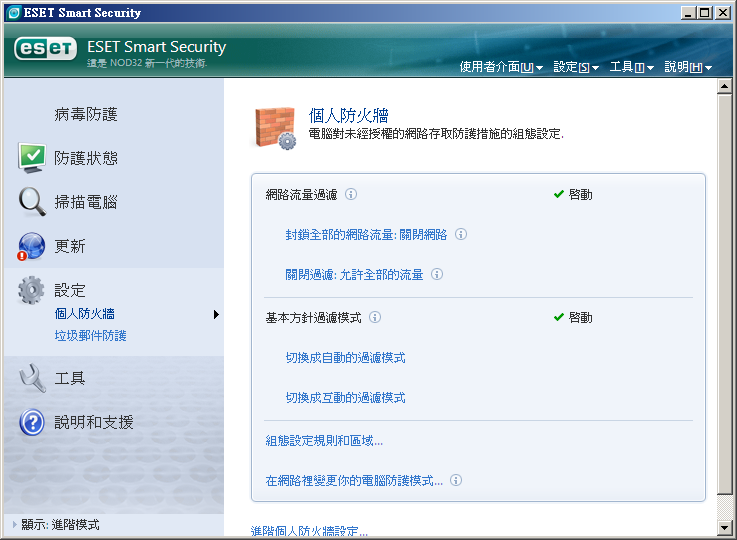Image resolution: width=737 pixels, height=540 pixels.
Task: Open the 更新 globe icon
Action: (31, 246)
